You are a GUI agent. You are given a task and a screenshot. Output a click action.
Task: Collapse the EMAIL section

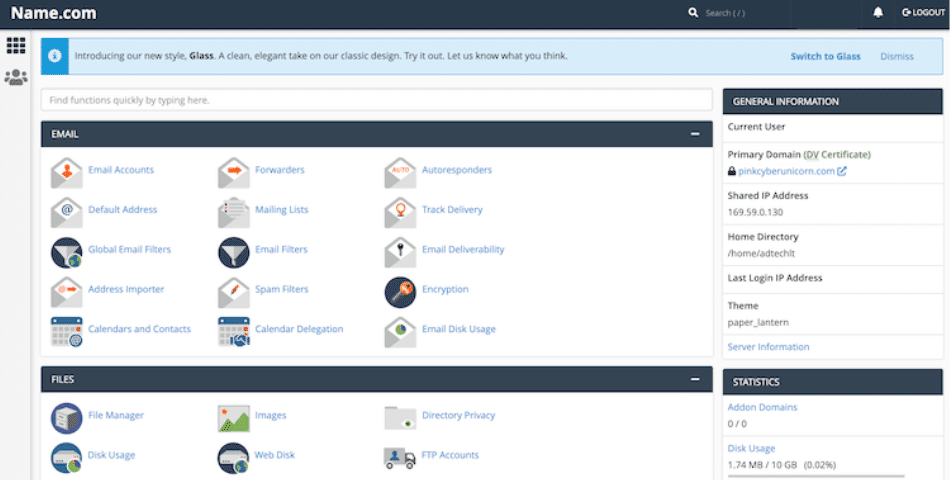click(x=694, y=134)
